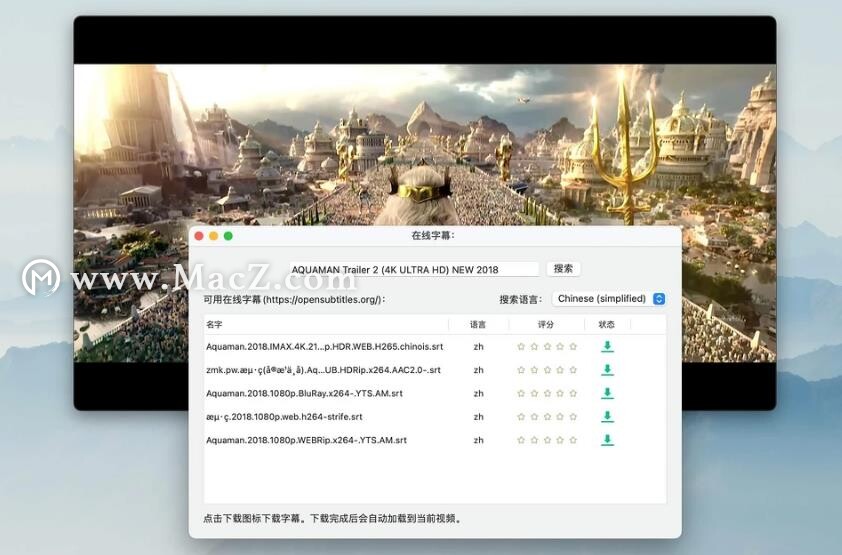
Task: Sort subtitles by 语言 column header
Action: pyautogui.click(x=478, y=325)
